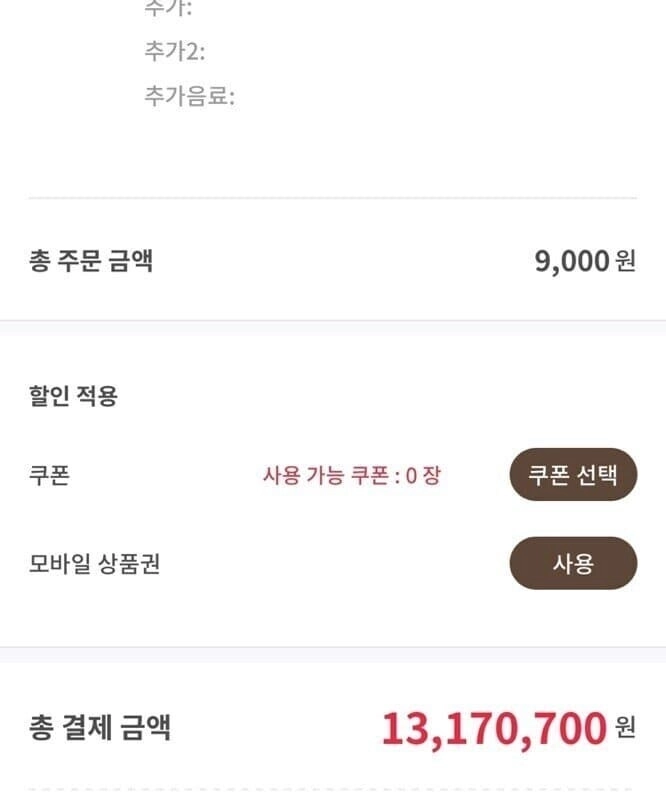
Task: Click the 총 결제 금액 label
Action: tap(100, 727)
